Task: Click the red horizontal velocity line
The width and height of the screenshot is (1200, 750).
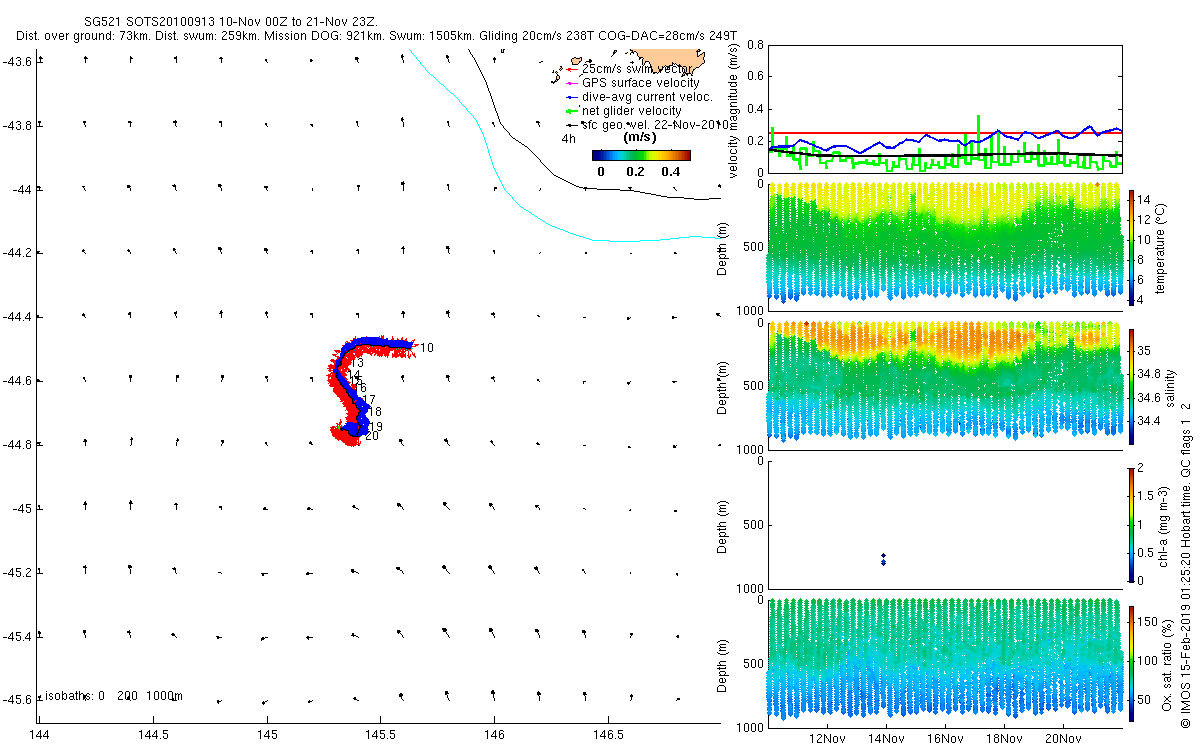Action: [945, 132]
